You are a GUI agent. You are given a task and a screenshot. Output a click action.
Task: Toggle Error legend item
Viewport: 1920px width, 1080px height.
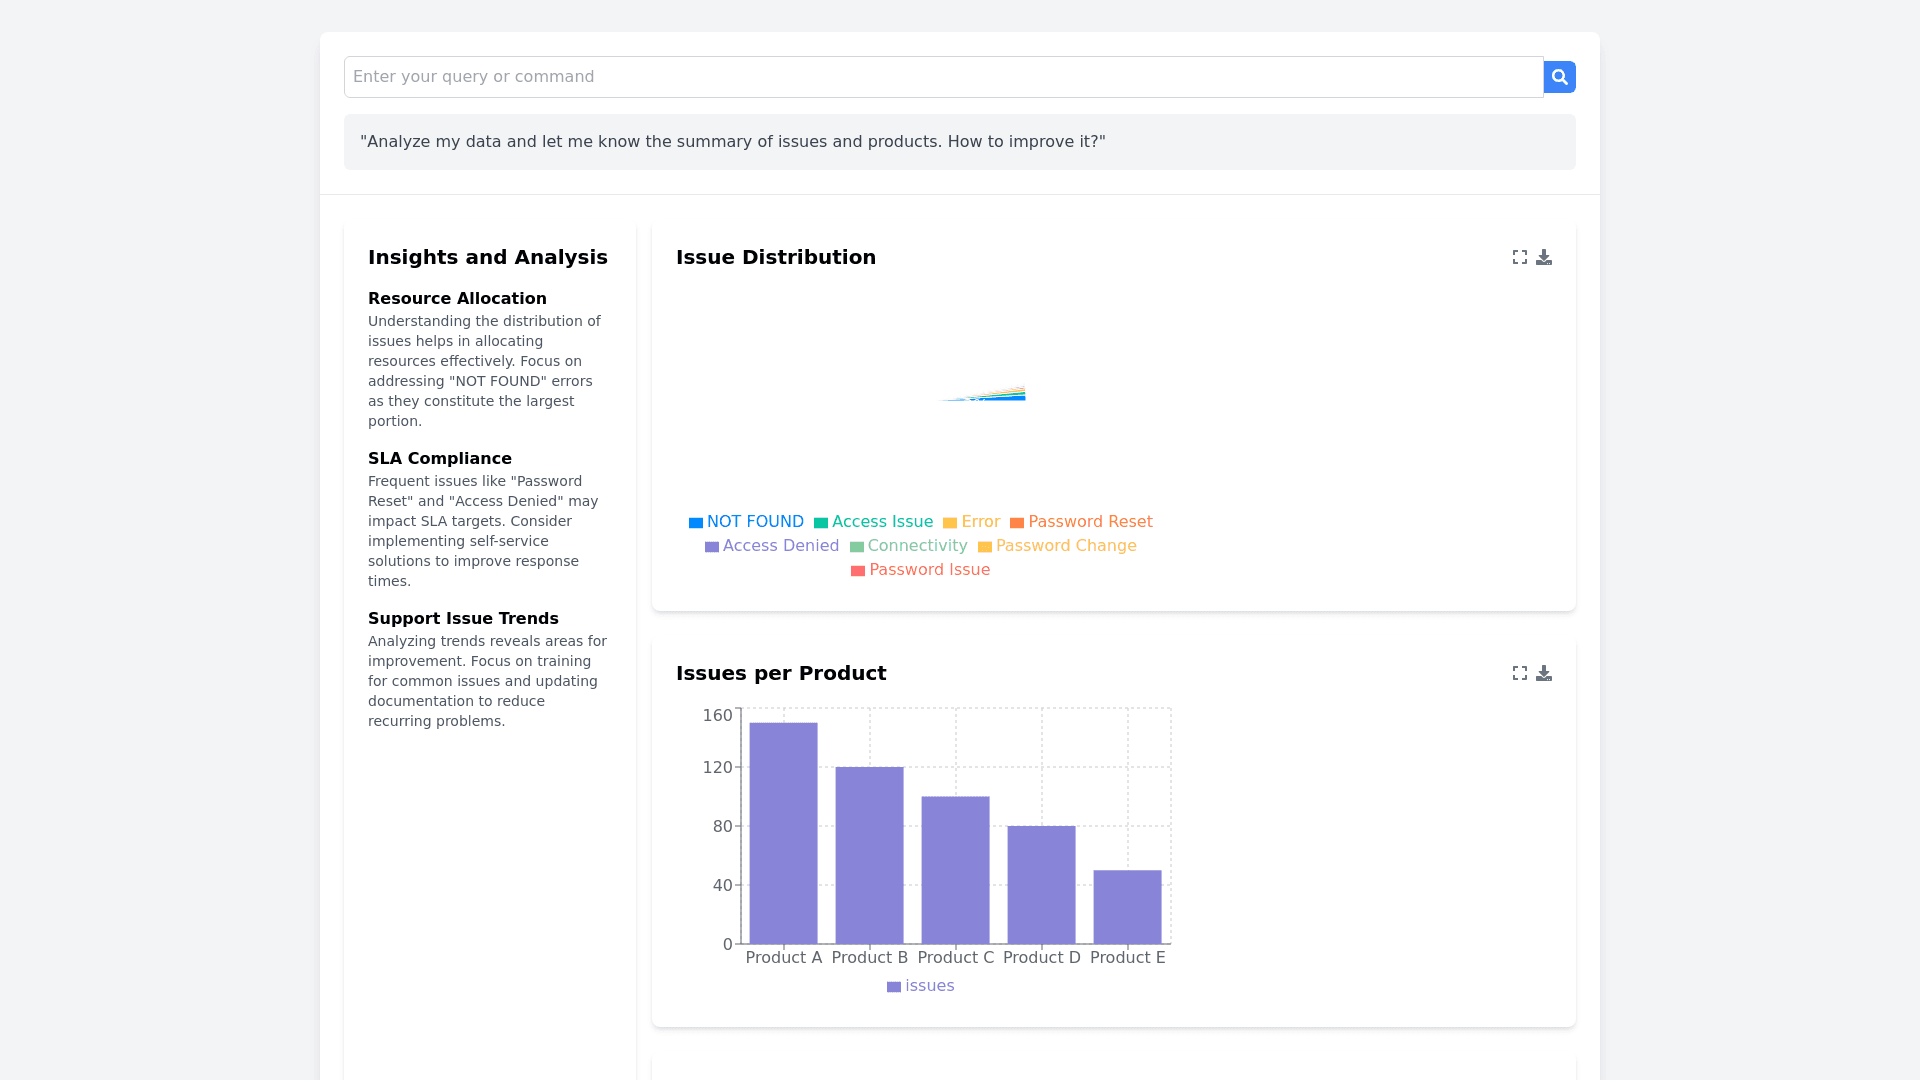tap(971, 522)
